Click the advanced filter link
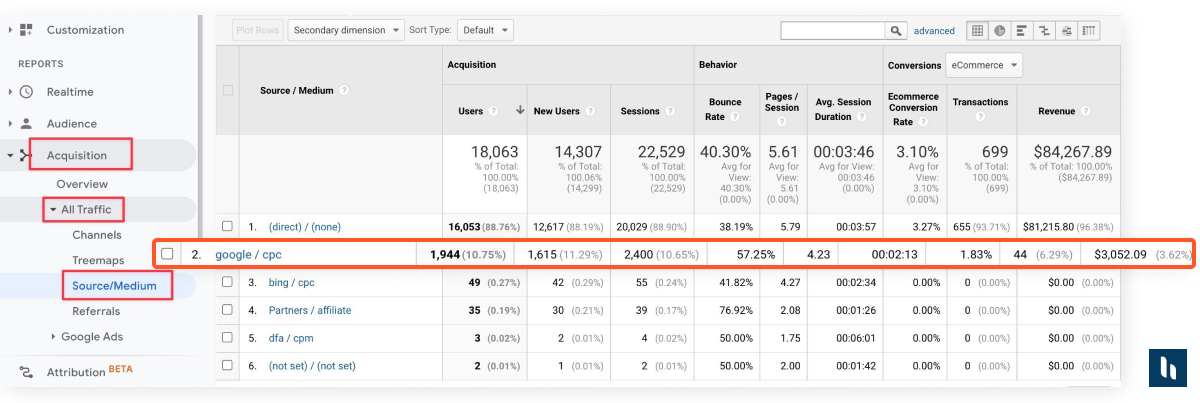This screenshot has width=1200, height=403. click(934, 31)
